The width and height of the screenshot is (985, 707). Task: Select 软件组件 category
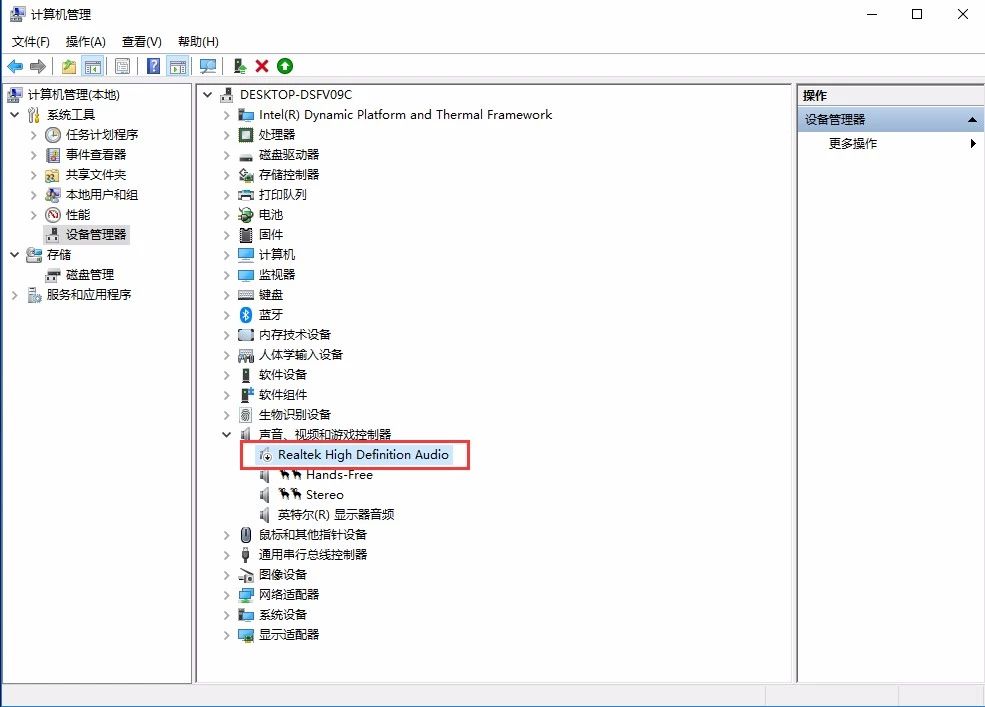[x=283, y=395]
